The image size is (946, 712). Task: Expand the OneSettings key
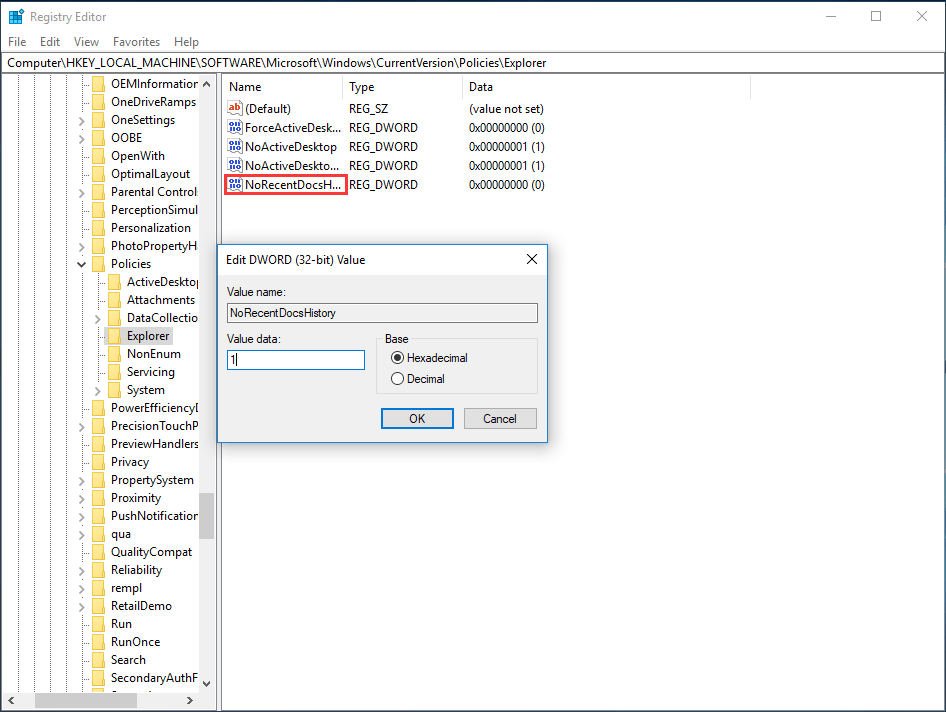81,121
